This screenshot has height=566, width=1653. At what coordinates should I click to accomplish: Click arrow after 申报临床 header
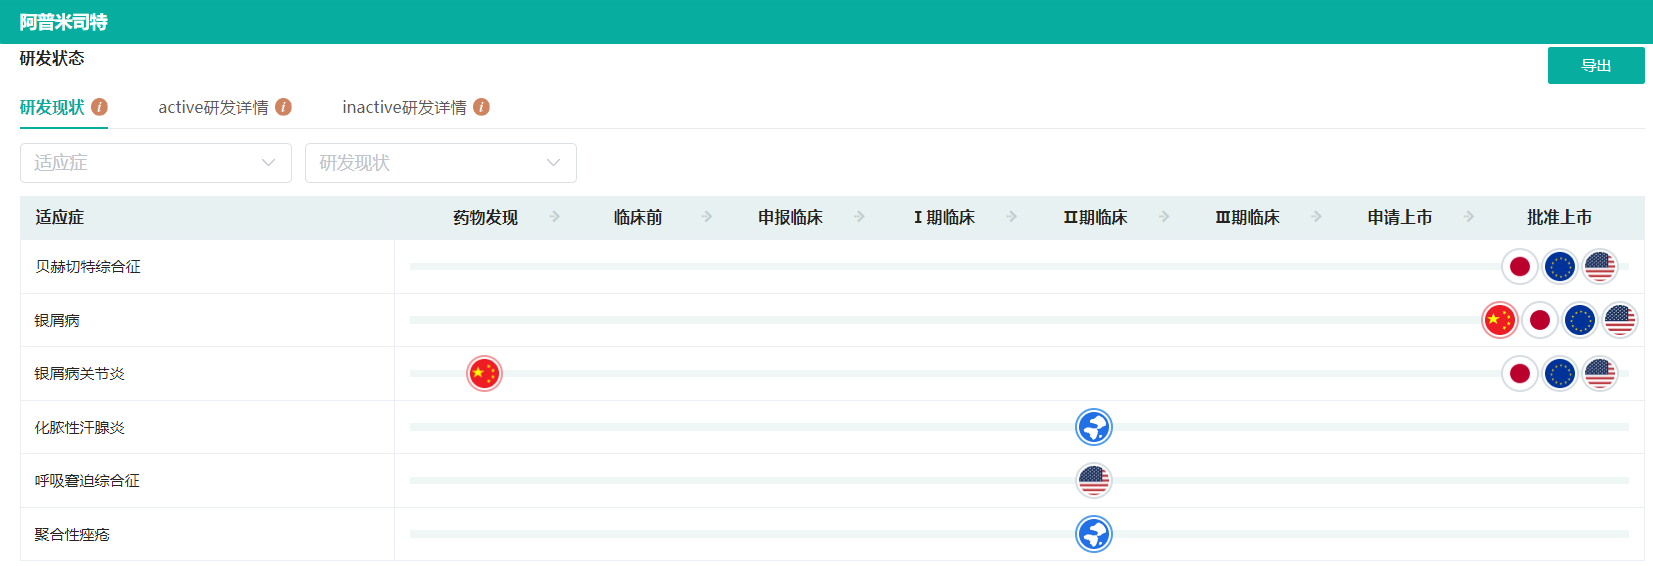(x=860, y=216)
